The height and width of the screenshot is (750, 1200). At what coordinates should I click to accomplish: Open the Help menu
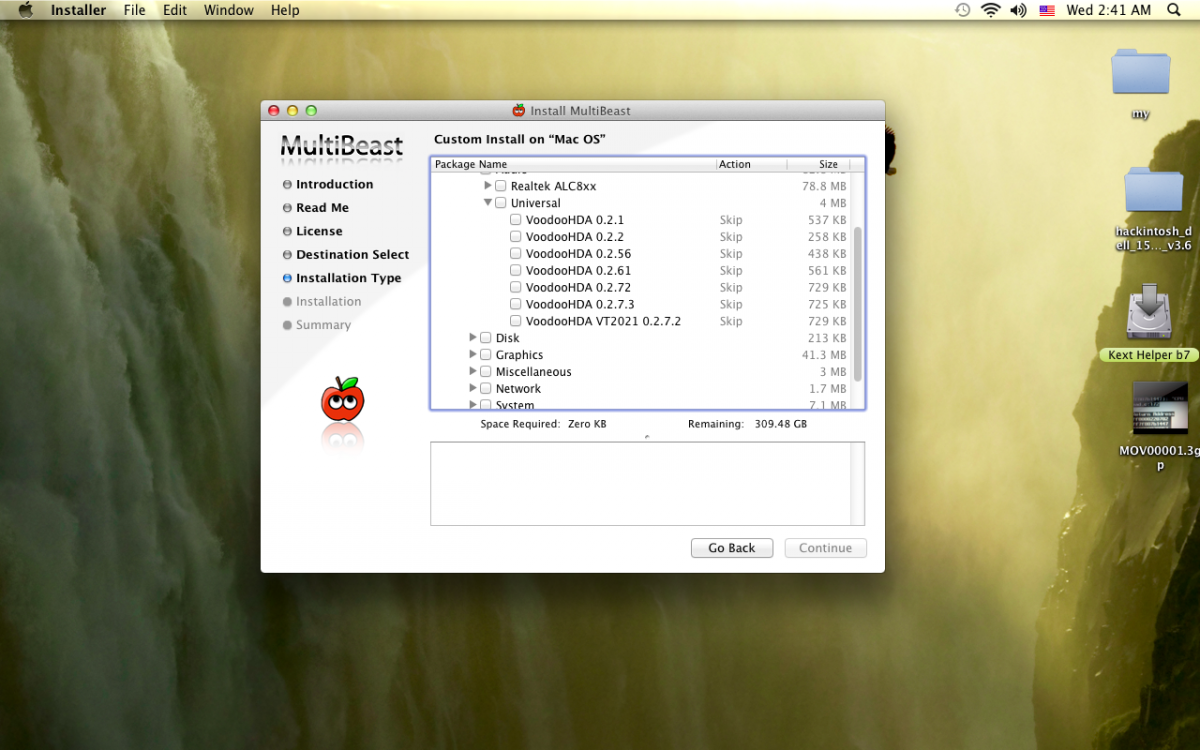click(285, 10)
